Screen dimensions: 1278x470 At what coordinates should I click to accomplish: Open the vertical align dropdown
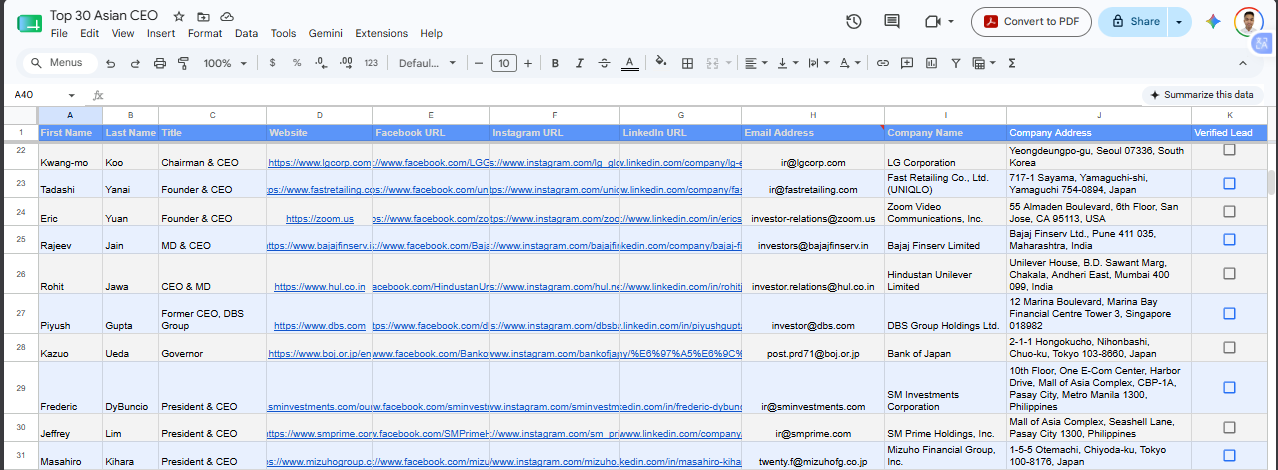click(787, 63)
